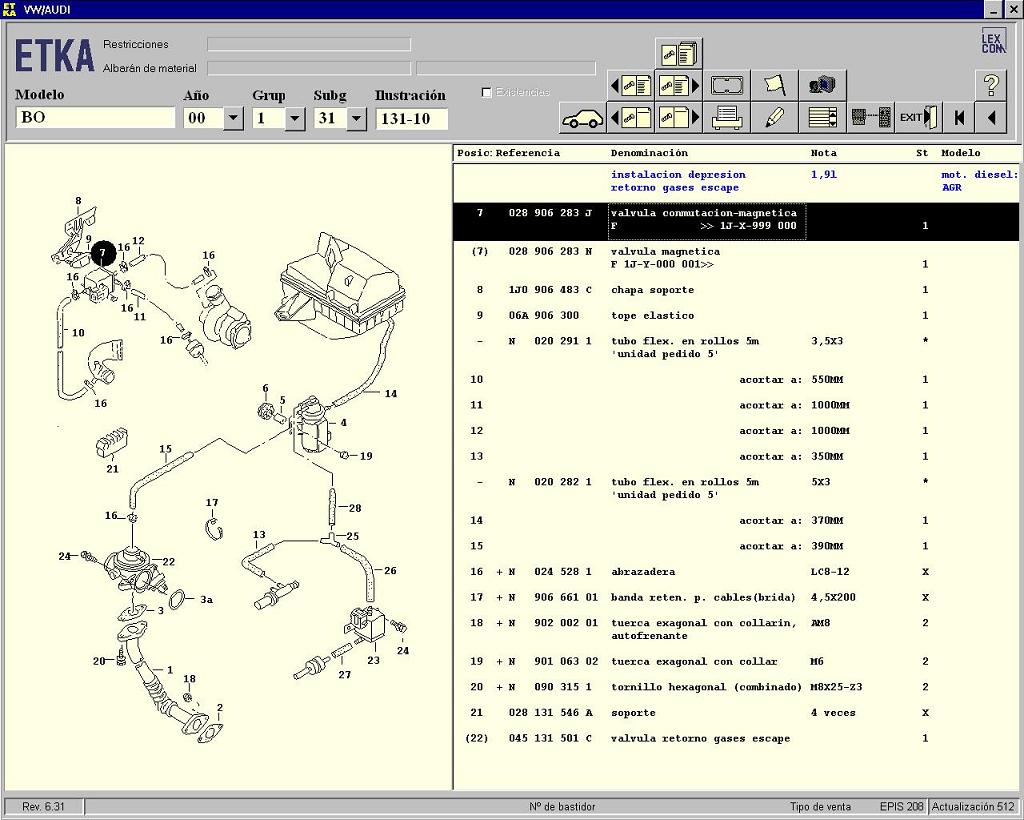The width and height of the screenshot is (1024, 820).
Task: Open help with the question mark icon
Action: [x=991, y=86]
